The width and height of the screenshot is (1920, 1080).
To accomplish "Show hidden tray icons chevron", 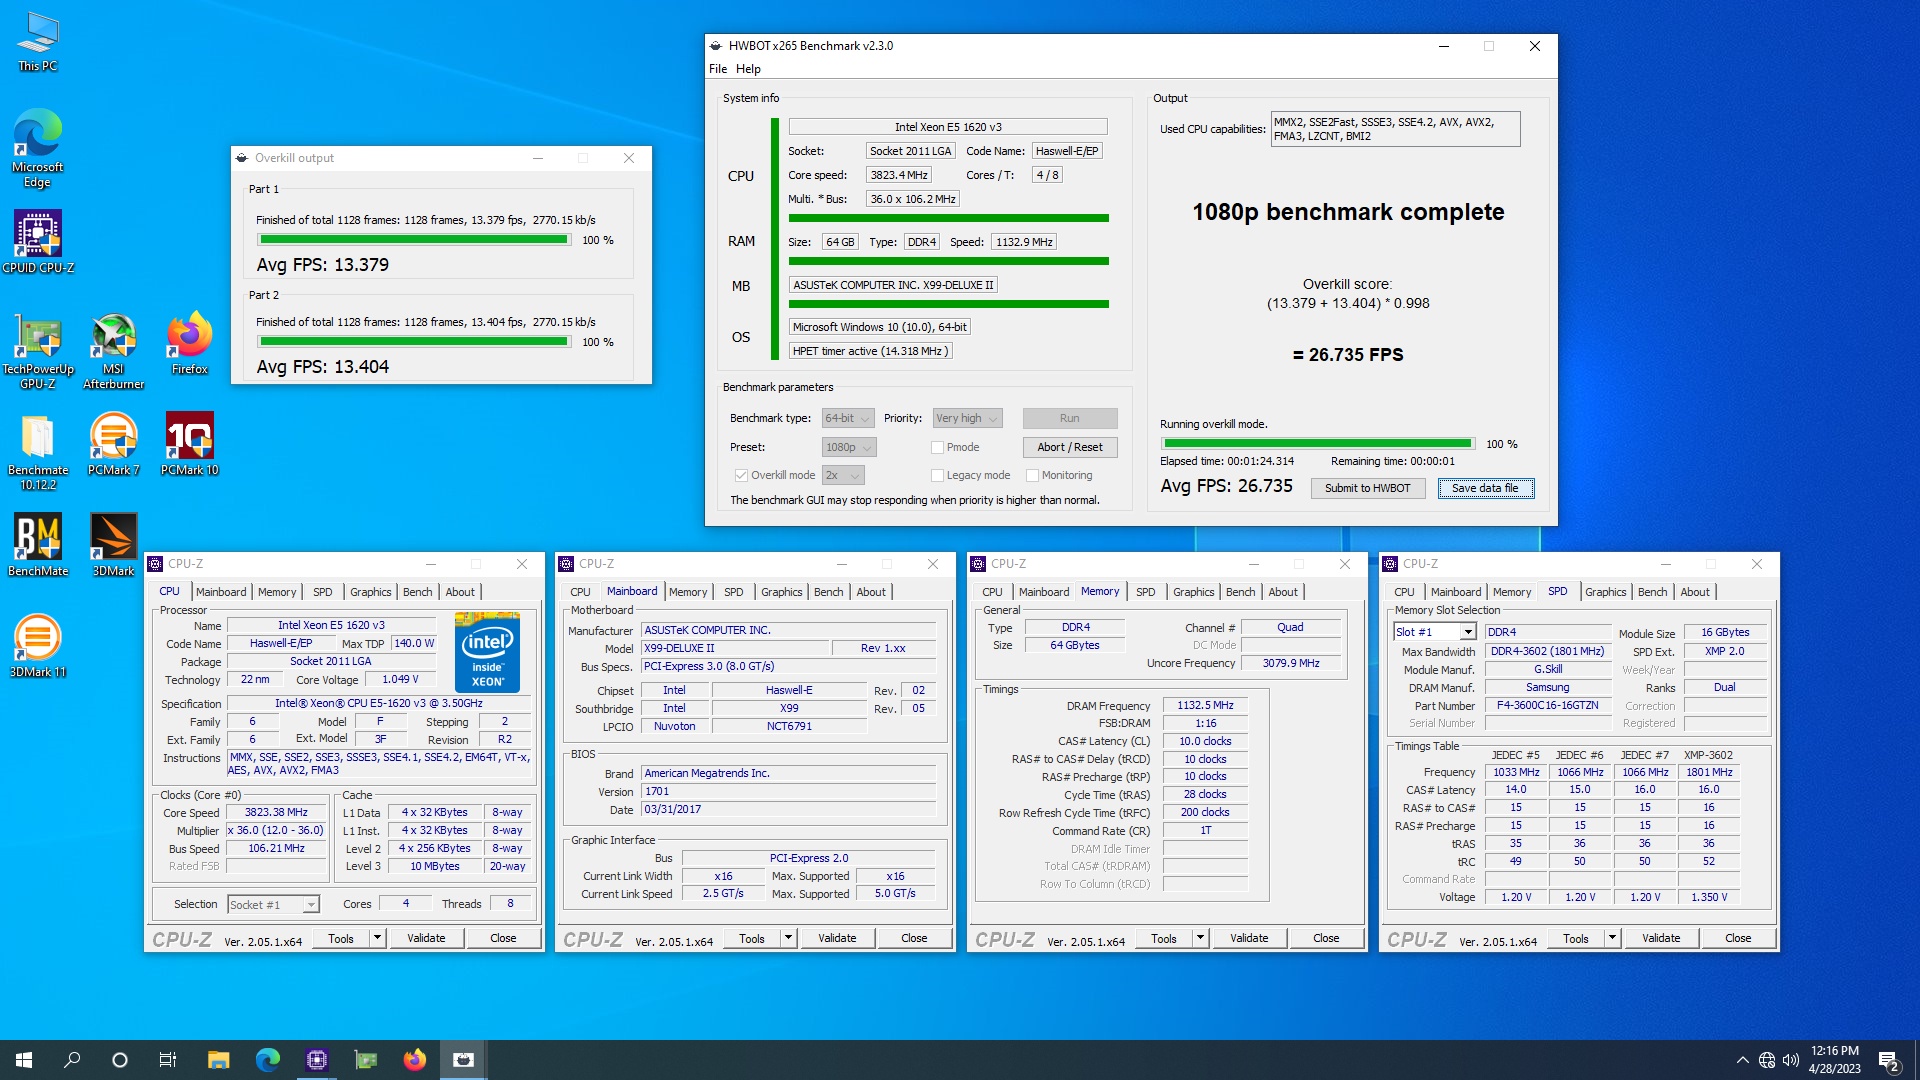I will coord(1742,1060).
